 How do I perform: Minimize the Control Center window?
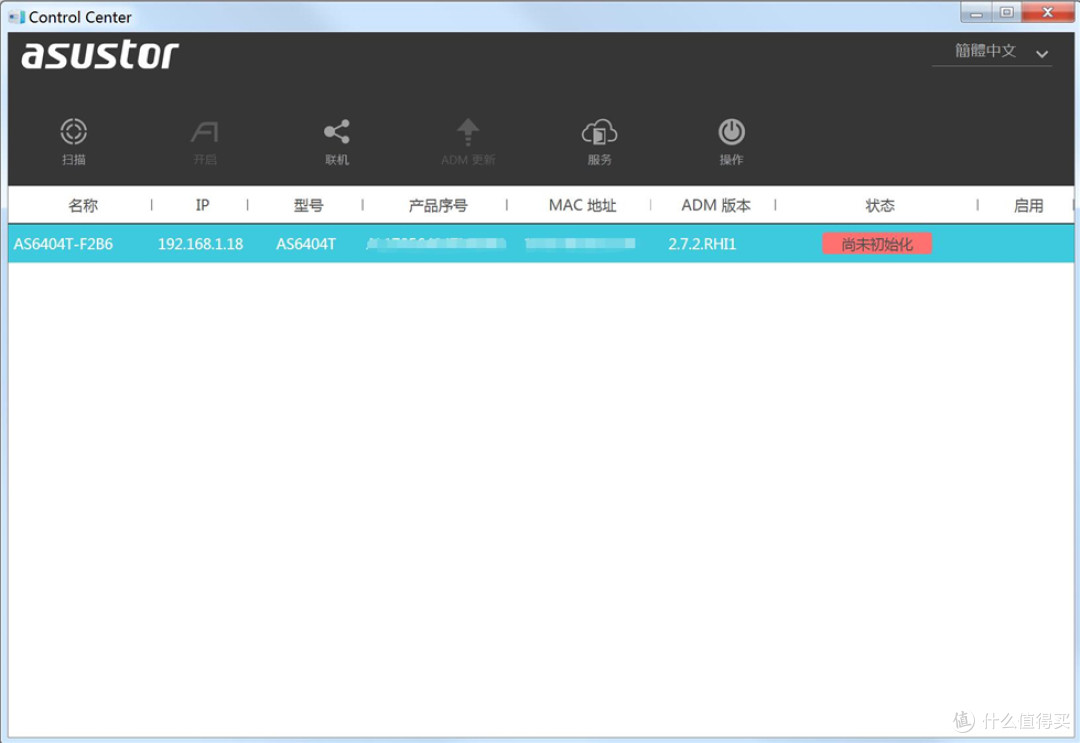(976, 13)
